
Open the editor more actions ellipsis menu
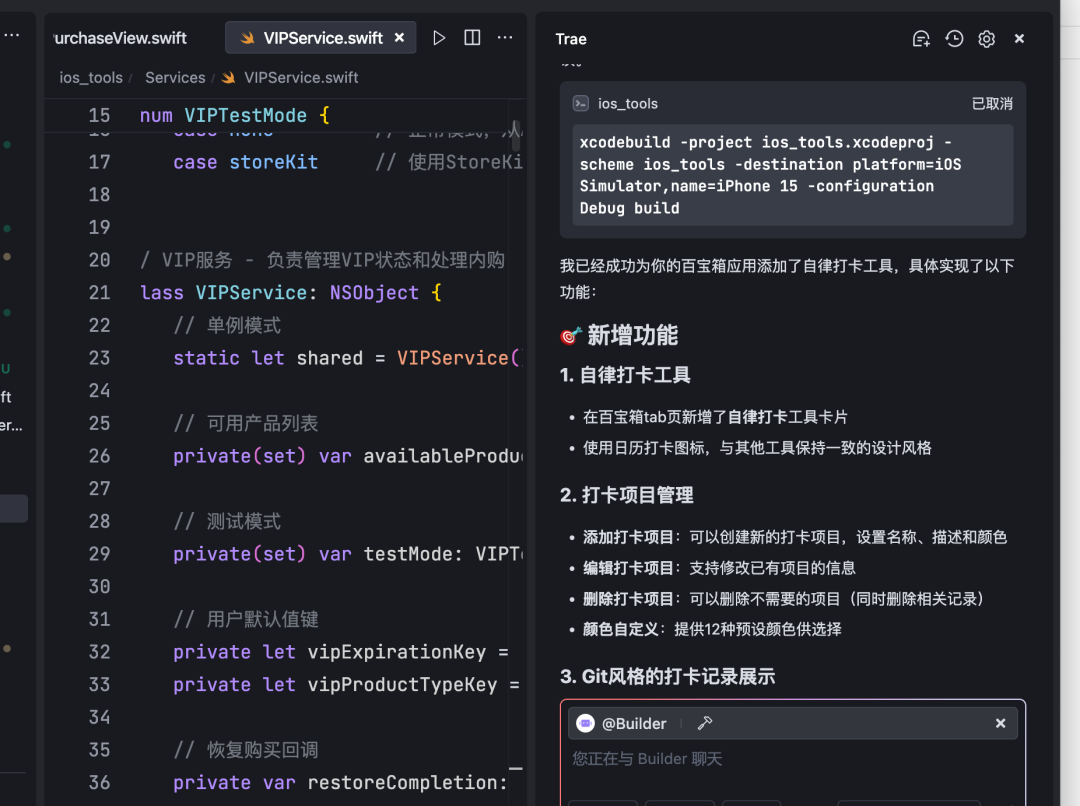pos(505,38)
